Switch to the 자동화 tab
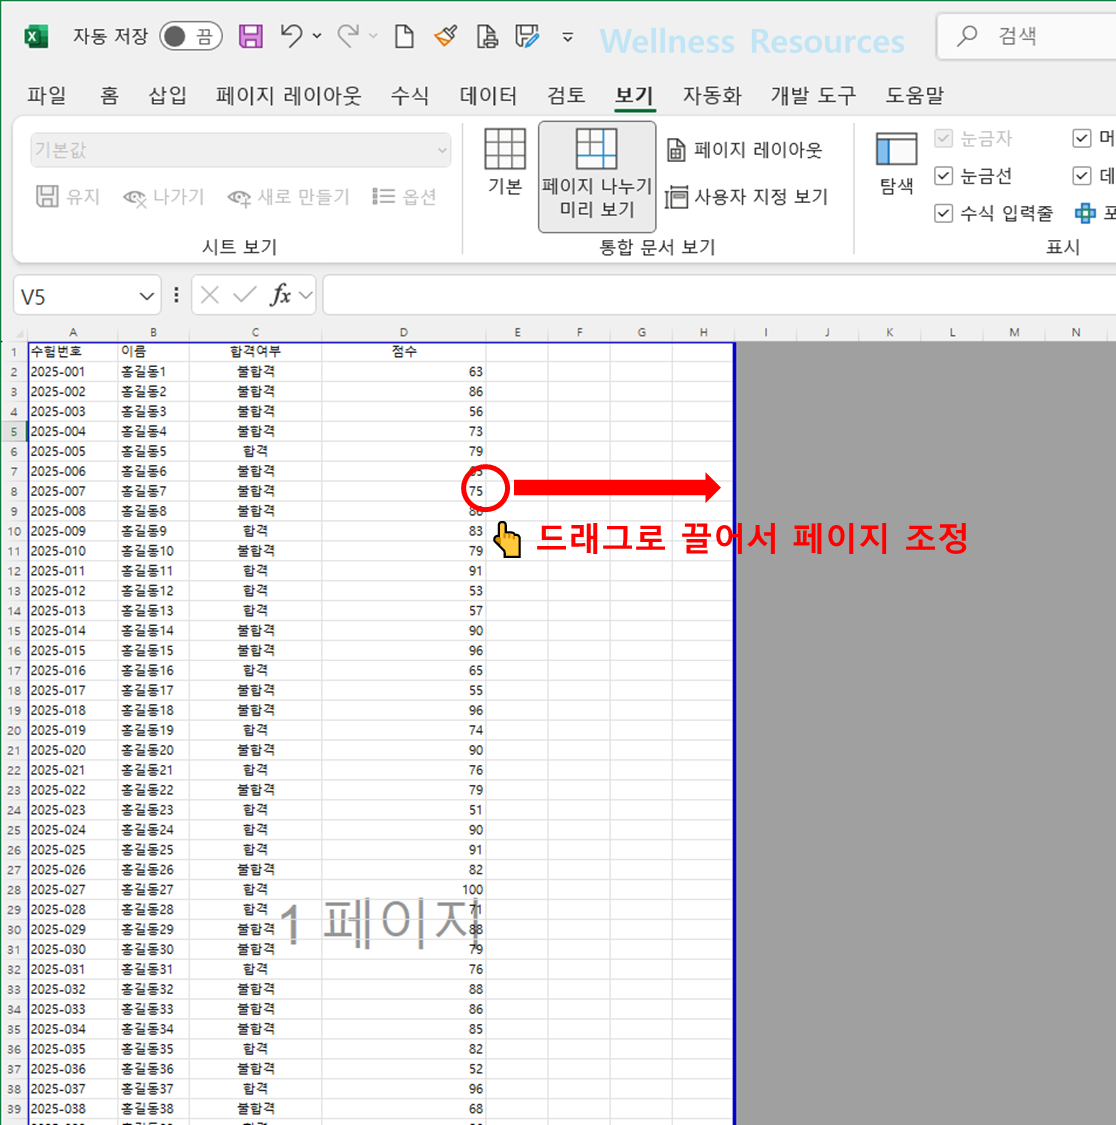The image size is (1116, 1125). [x=712, y=95]
